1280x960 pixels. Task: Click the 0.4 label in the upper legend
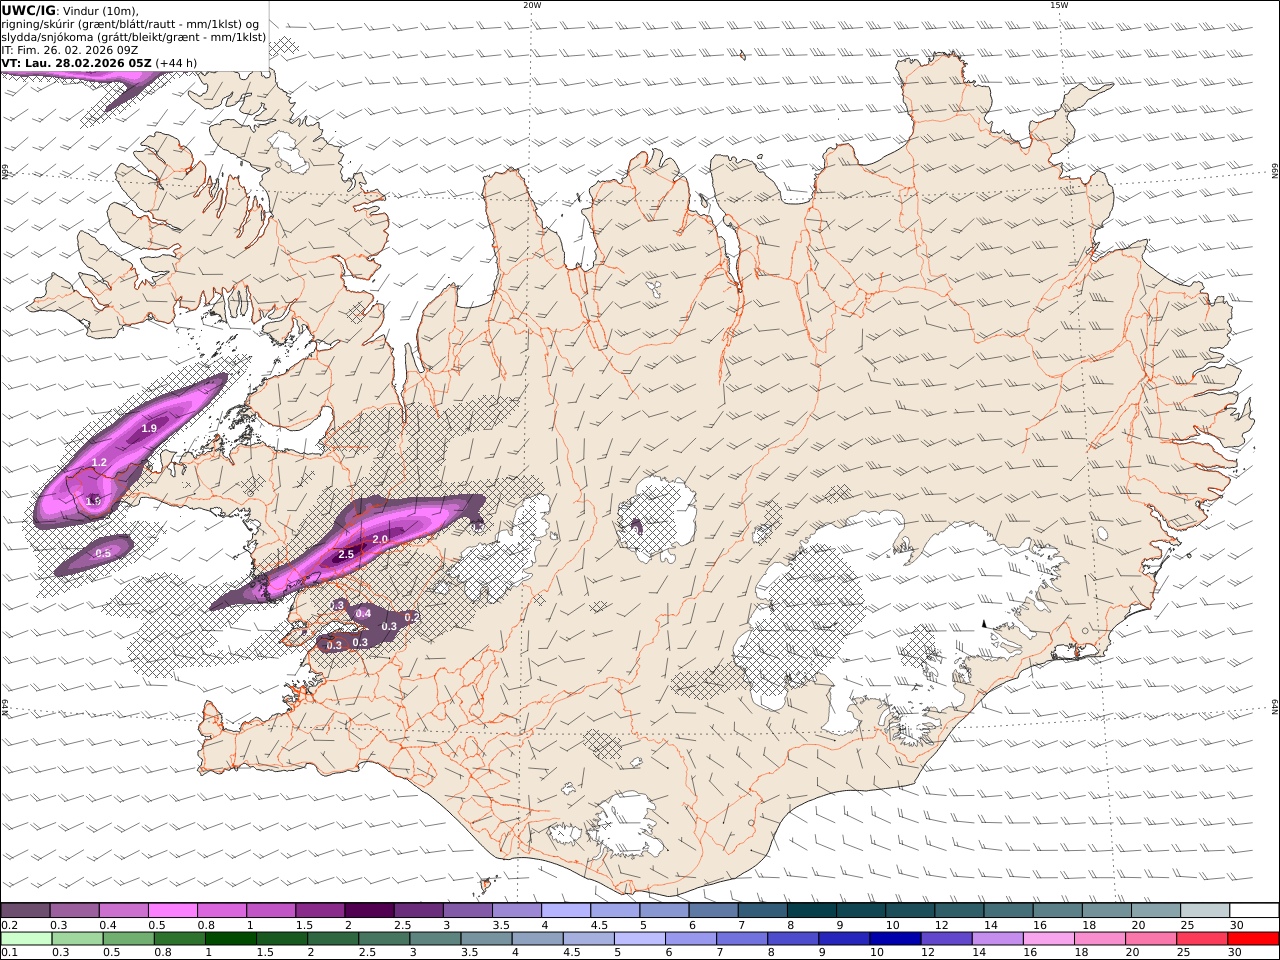[108, 925]
